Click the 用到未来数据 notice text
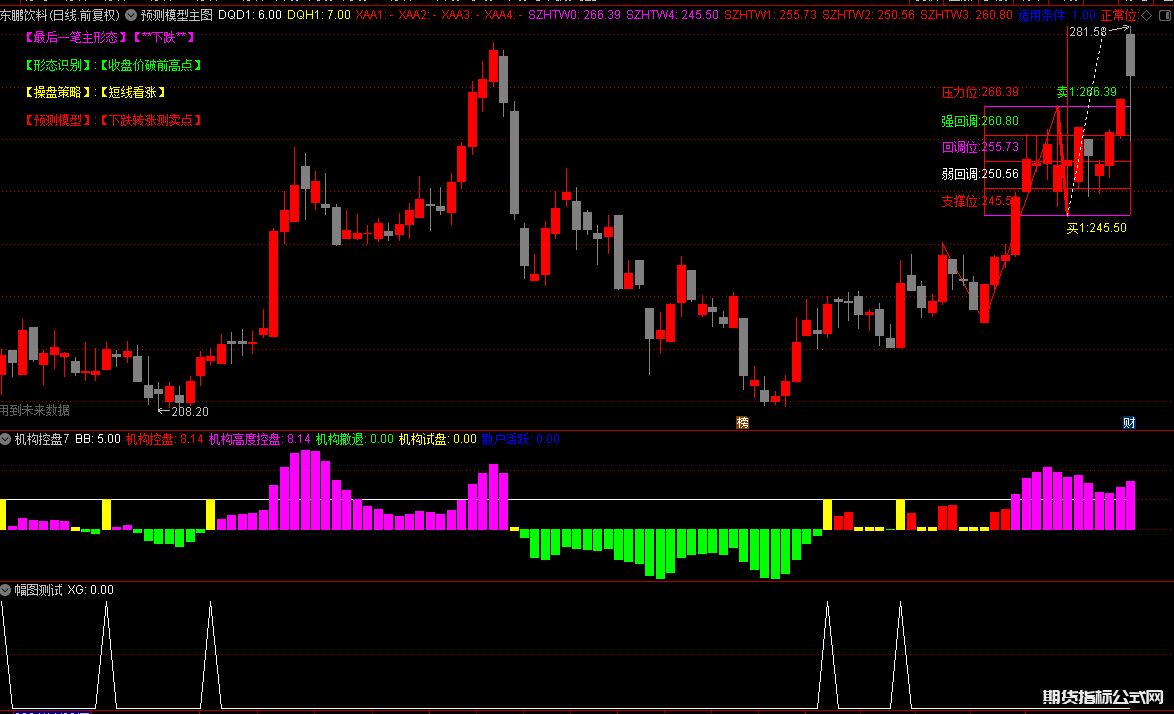The image size is (1174, 714). pos(35,410)
